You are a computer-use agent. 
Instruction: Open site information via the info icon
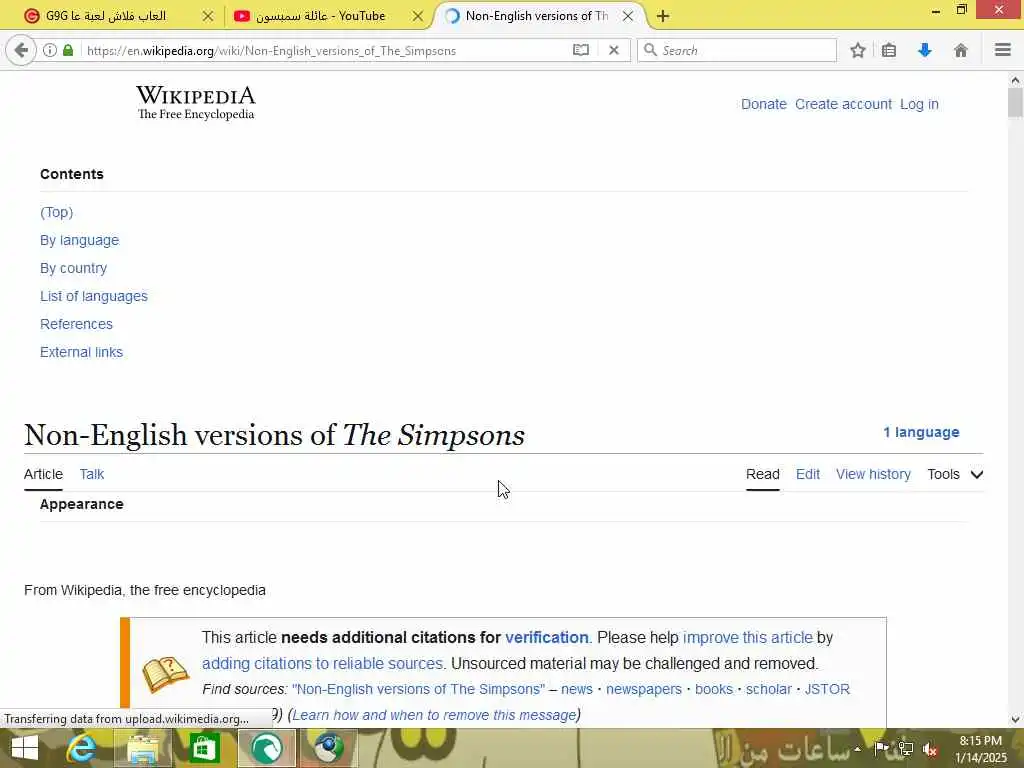tap(50, 50)
